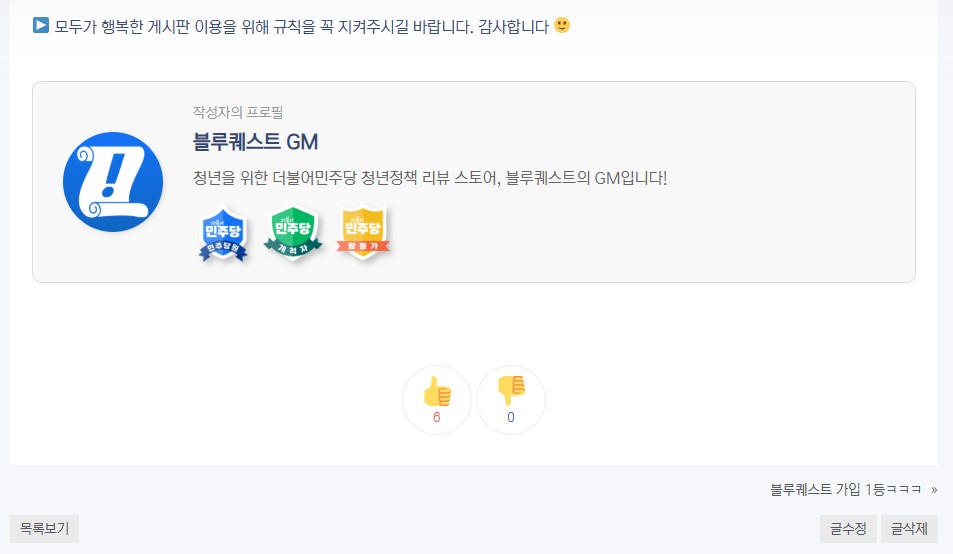Delete the post via 글삭제
The width and height of the screenshot is (953, 554).
coord(909,528)
